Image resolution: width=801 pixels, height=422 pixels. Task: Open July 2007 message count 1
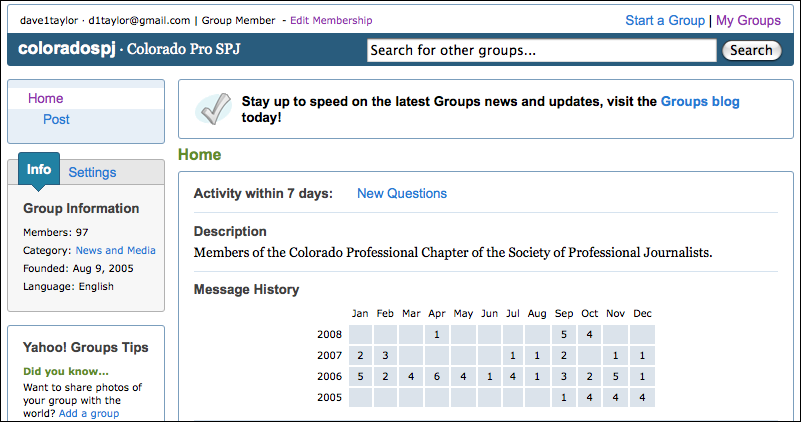pyautogui.click(x=512, y=356)
